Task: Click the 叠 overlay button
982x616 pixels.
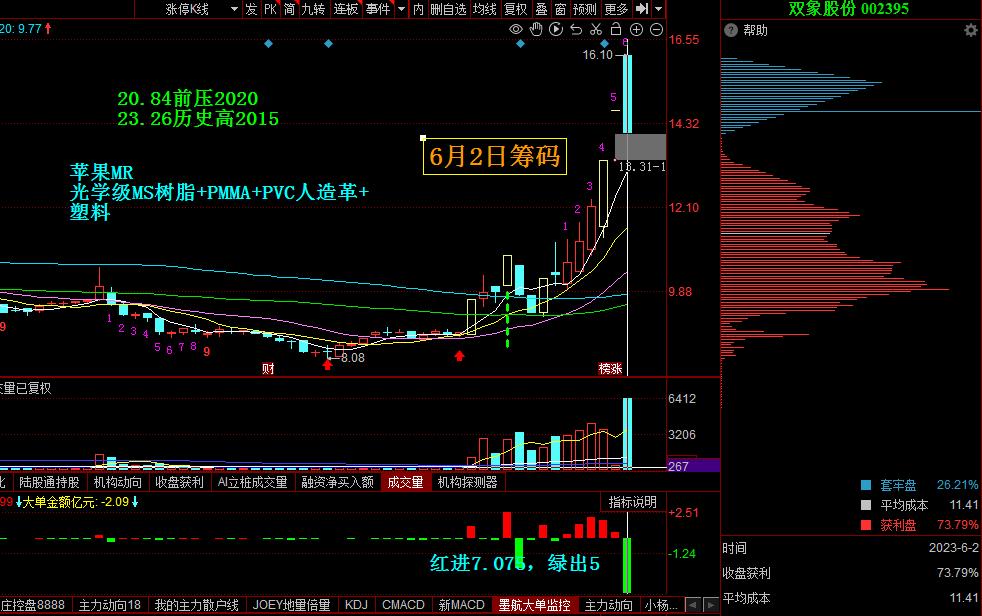Action: pos(542,9)
